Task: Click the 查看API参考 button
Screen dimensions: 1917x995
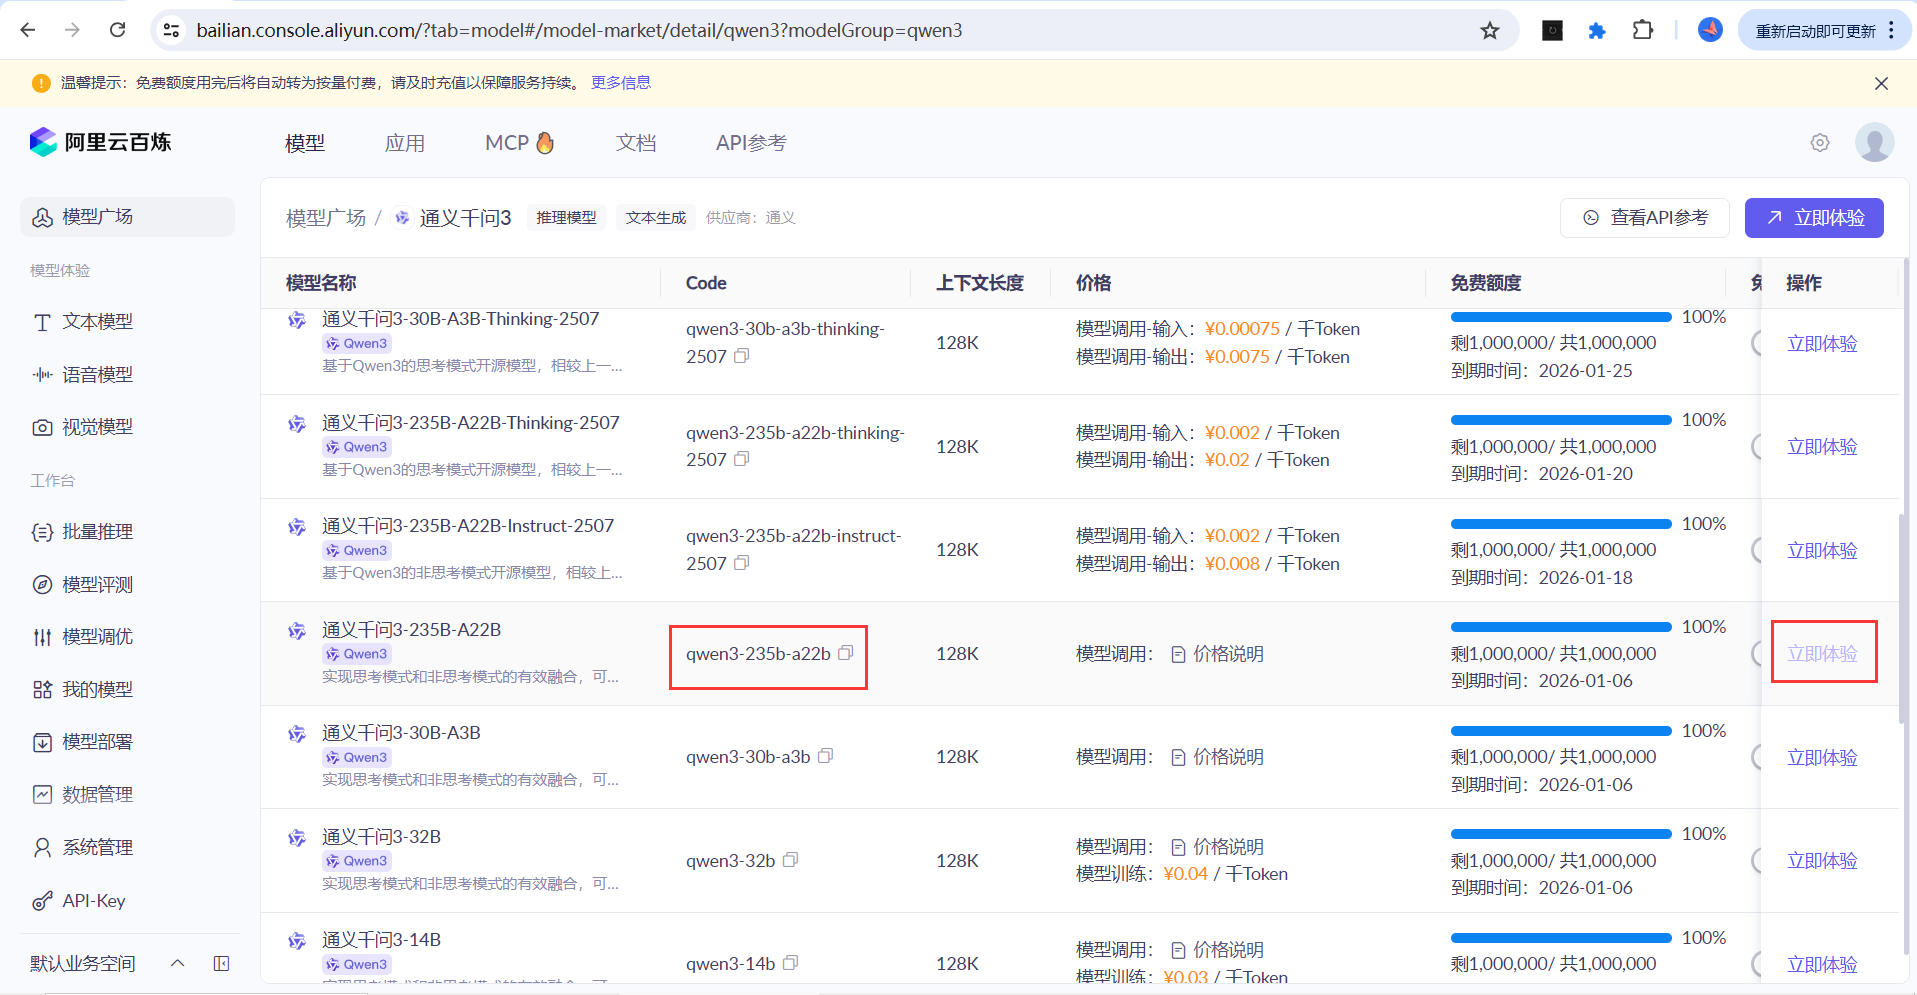Action: (1645, 218)
